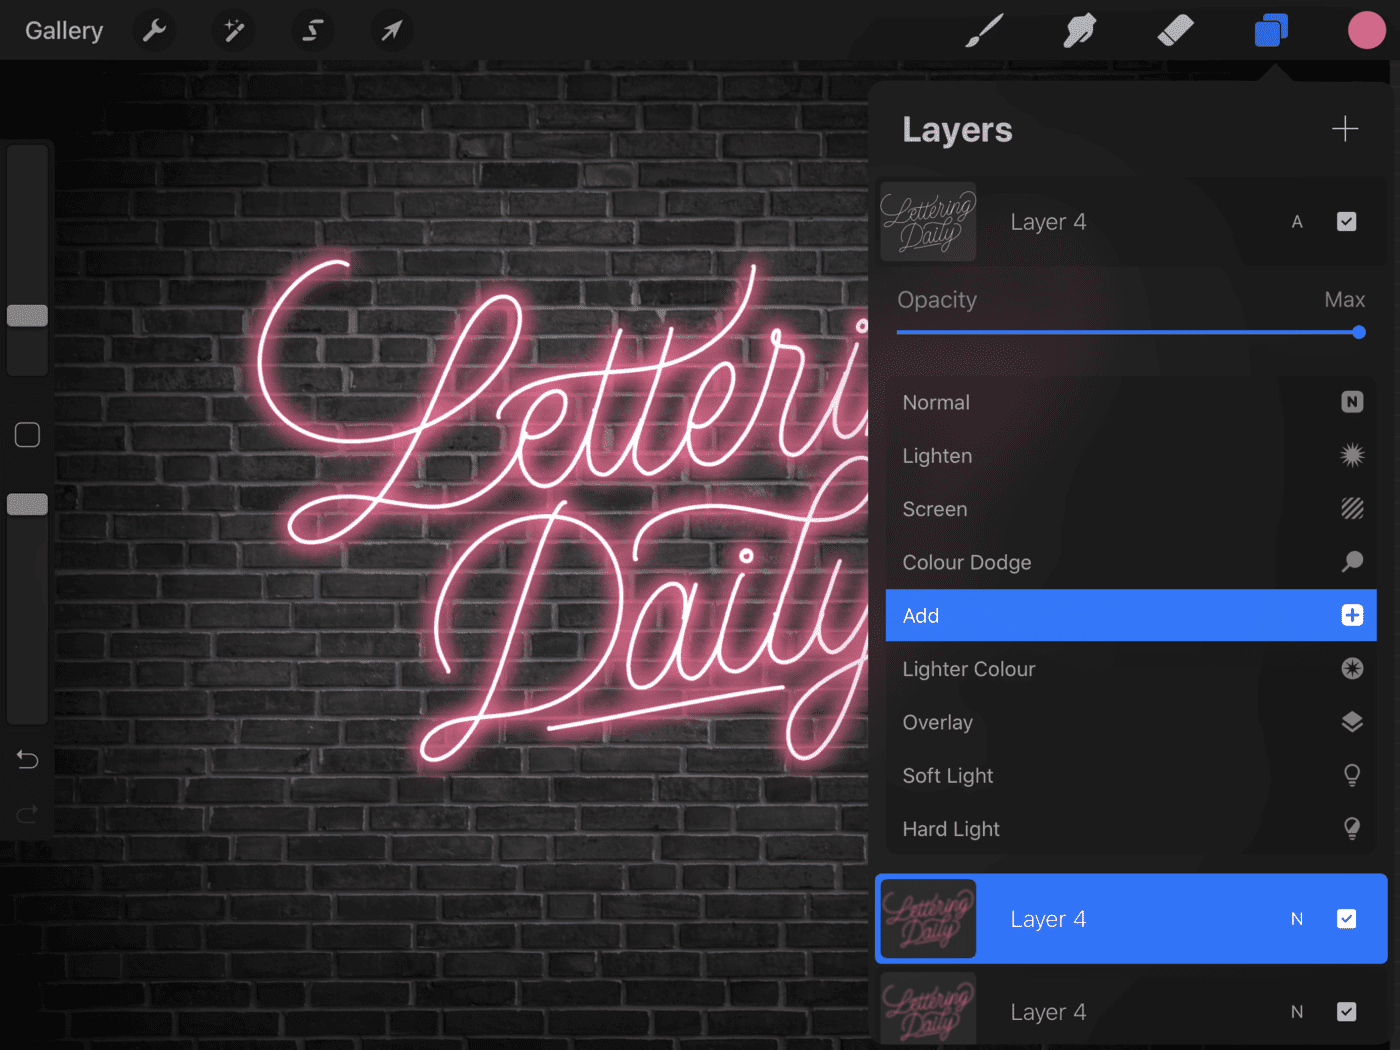Choose Lighten blend mode
The width and height of the screenshot is (1400, 1050).
click(1131, 455)
